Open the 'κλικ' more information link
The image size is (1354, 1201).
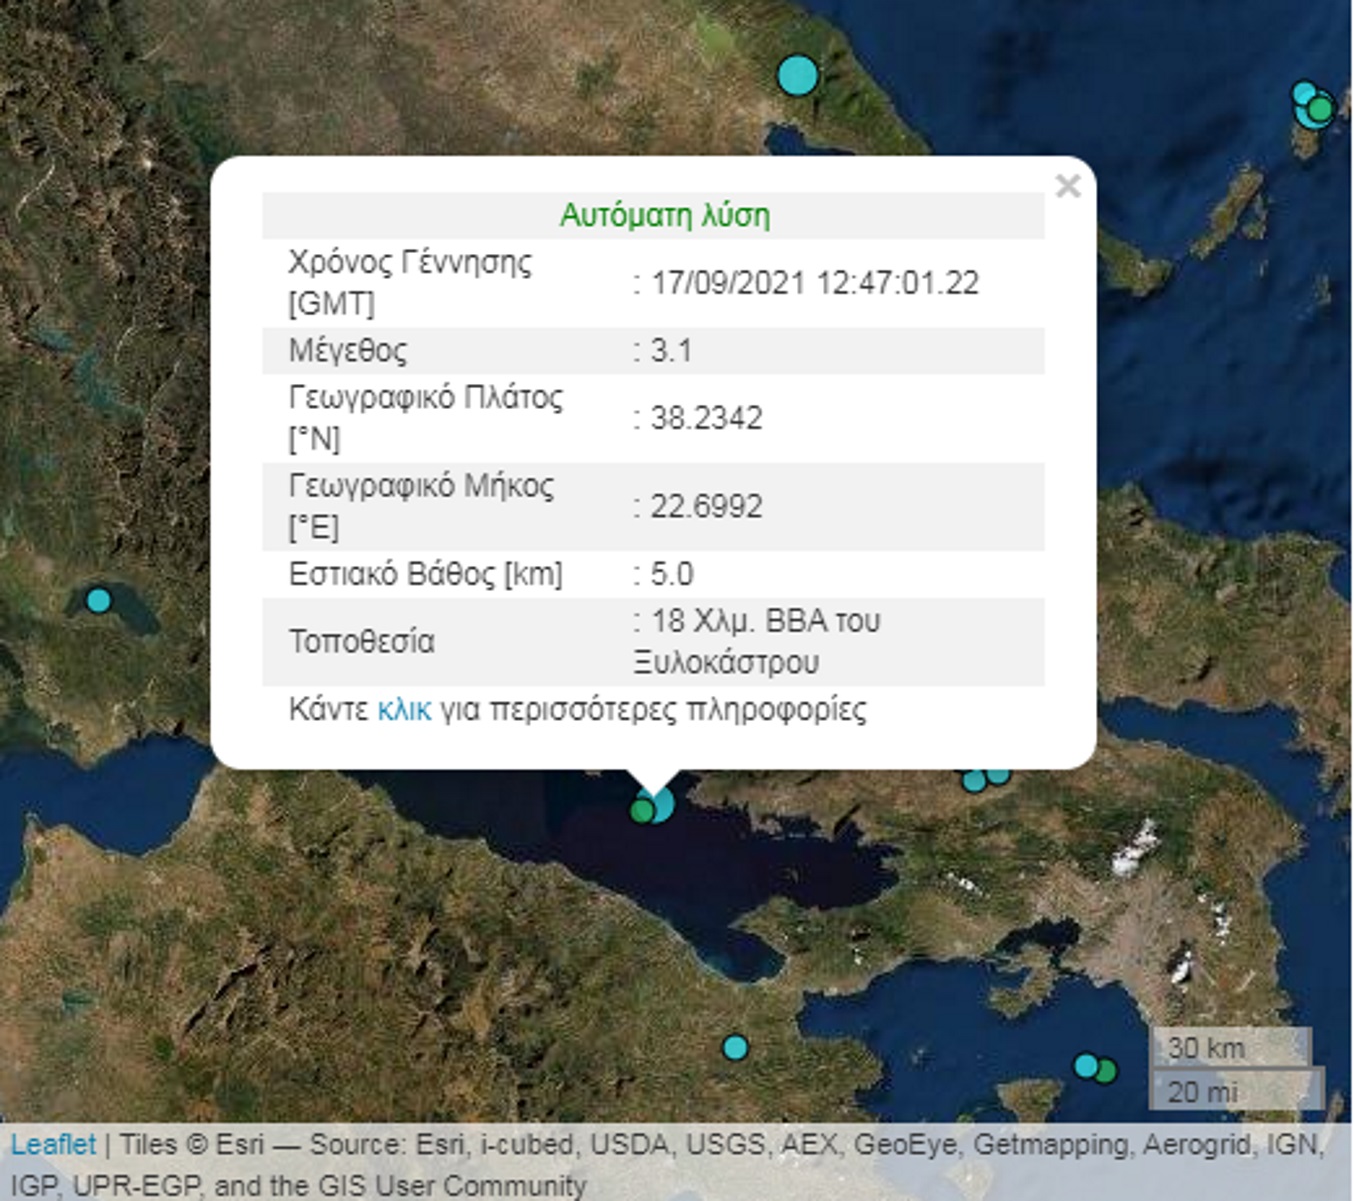pyautogui.click(x=404, y=709)
